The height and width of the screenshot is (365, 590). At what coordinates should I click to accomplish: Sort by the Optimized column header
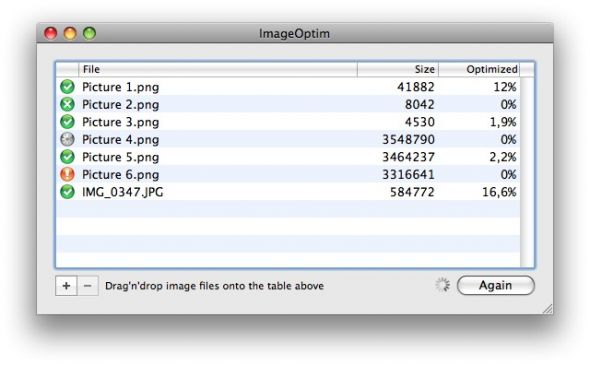[x=479, y=69]
